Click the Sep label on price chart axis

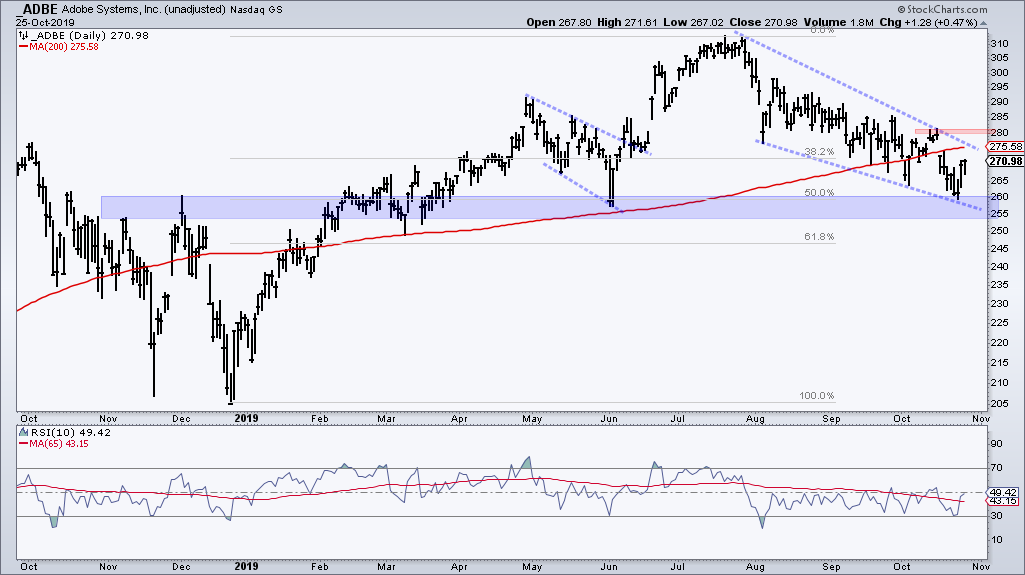831,418
